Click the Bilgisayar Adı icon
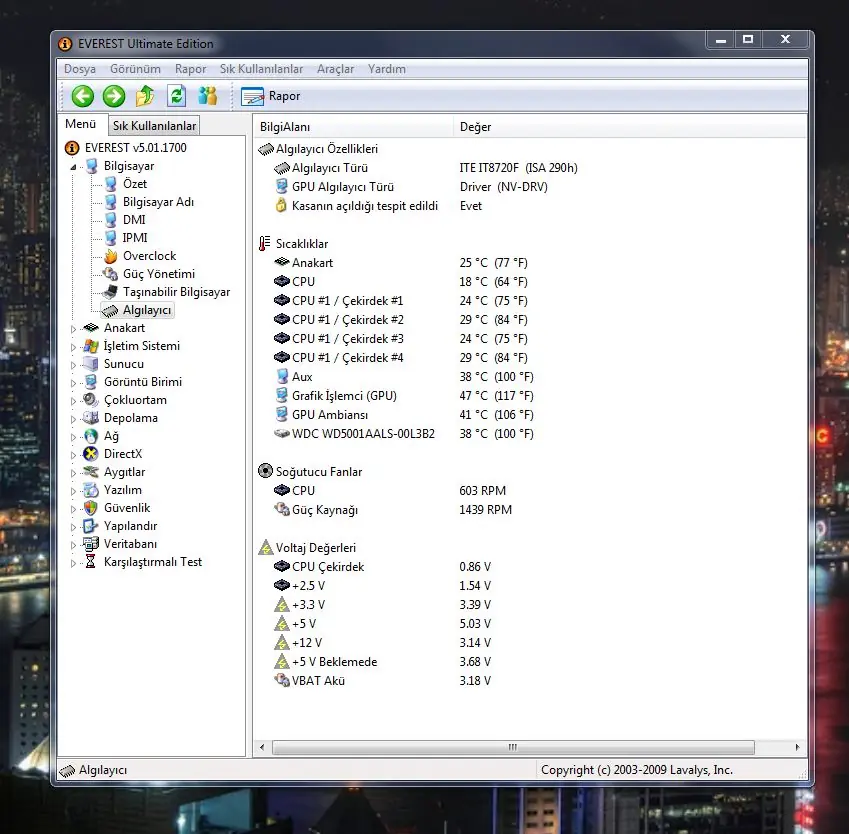 110,201
